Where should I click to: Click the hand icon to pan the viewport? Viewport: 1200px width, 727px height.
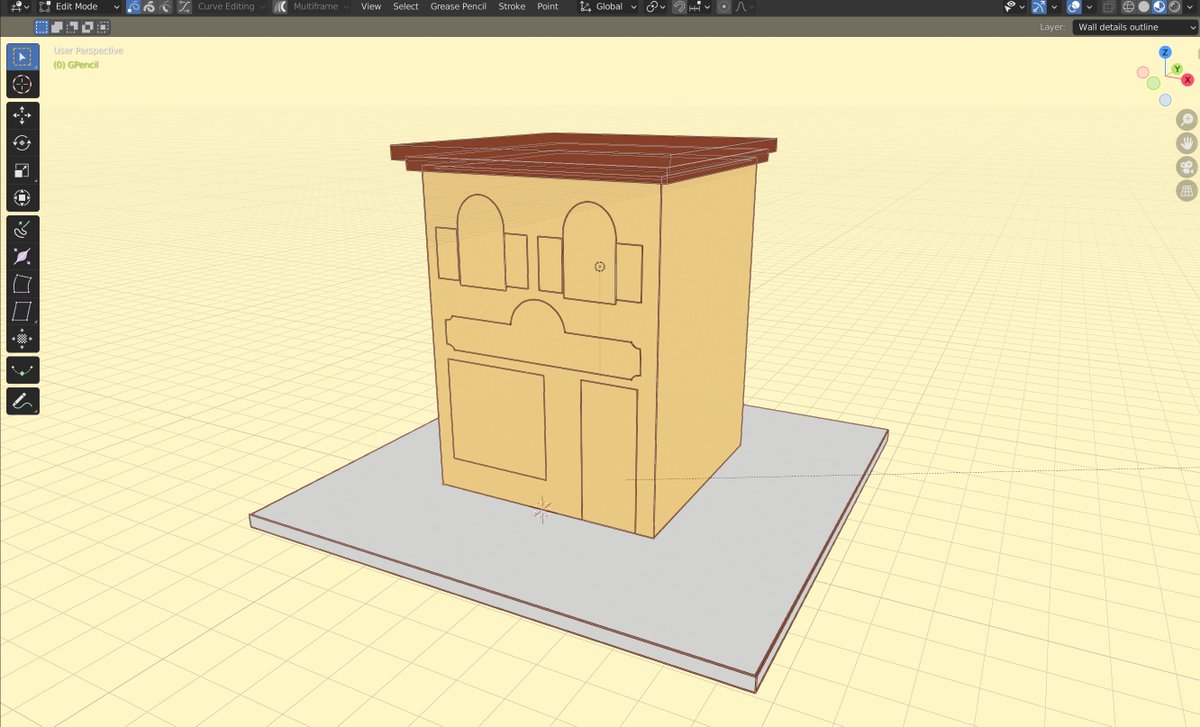pyautogui.click(x=1186, y=142)
